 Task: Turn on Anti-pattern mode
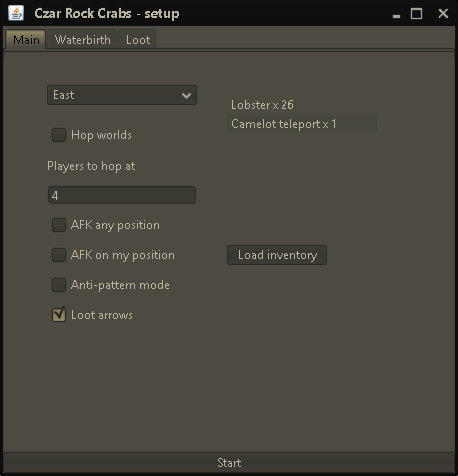(x=59, y=285)
